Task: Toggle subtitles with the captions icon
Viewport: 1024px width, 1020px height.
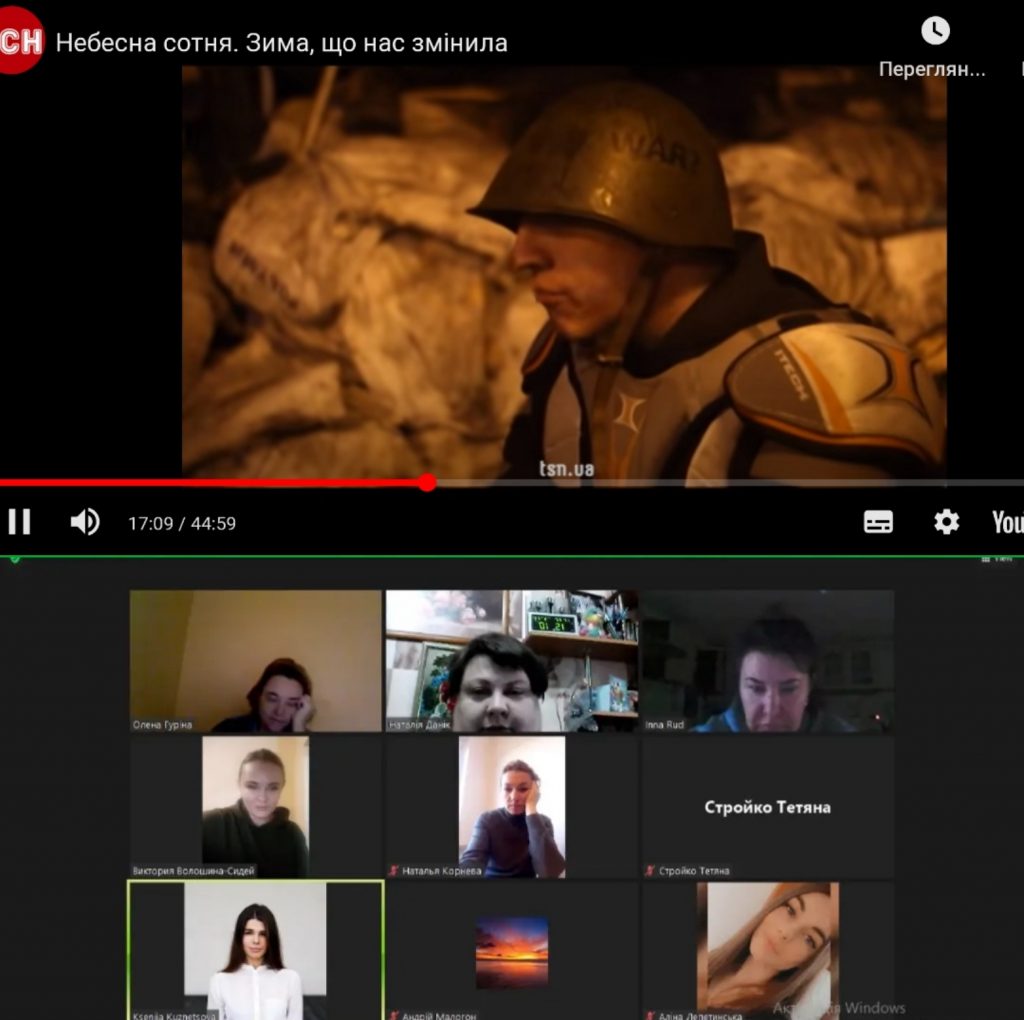Action: pyautogui.click(x=878, y=522)
